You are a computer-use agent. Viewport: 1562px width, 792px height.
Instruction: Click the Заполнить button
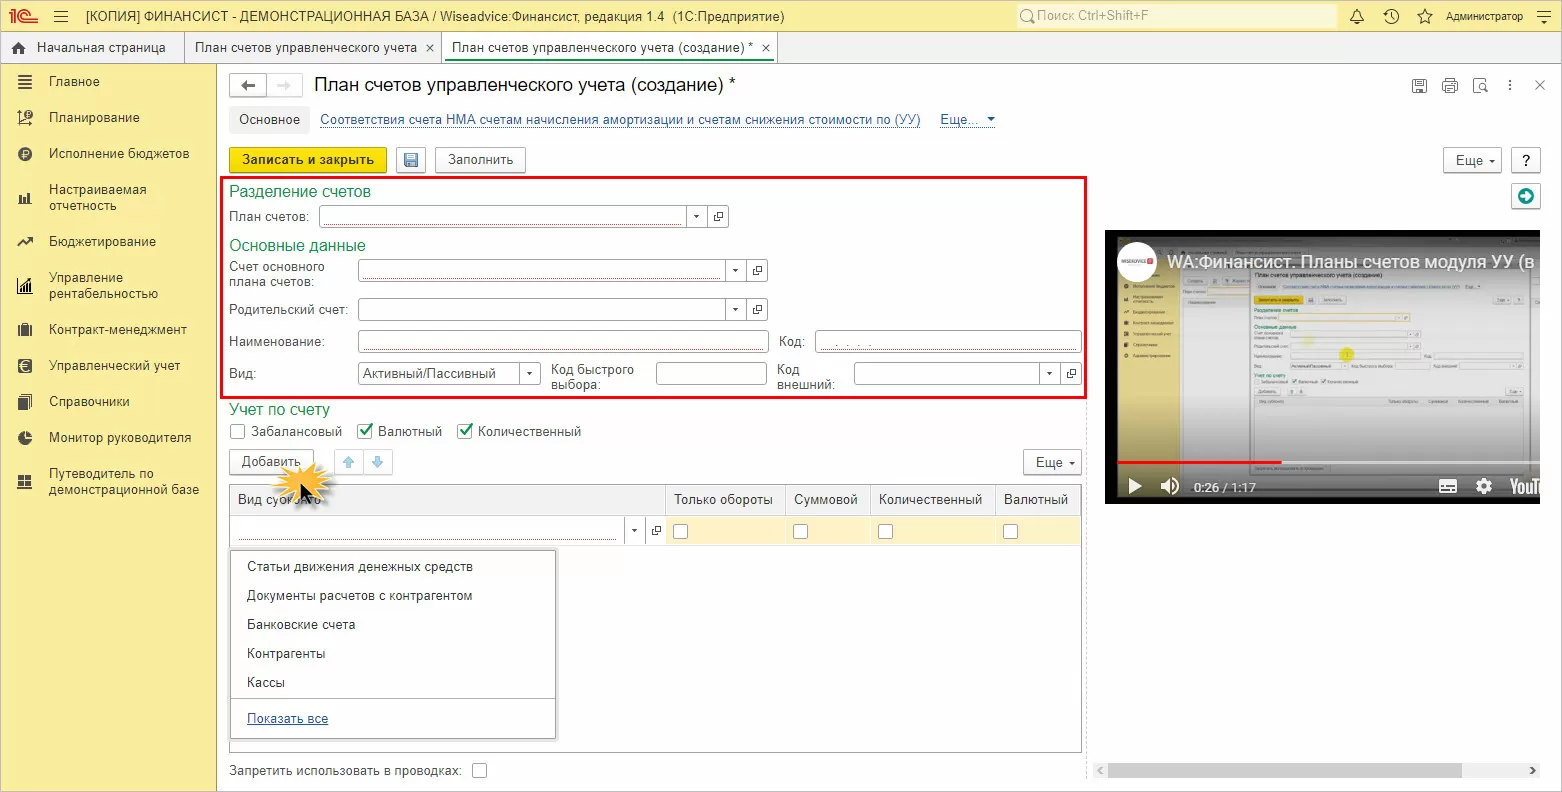[x=481, y=160]
